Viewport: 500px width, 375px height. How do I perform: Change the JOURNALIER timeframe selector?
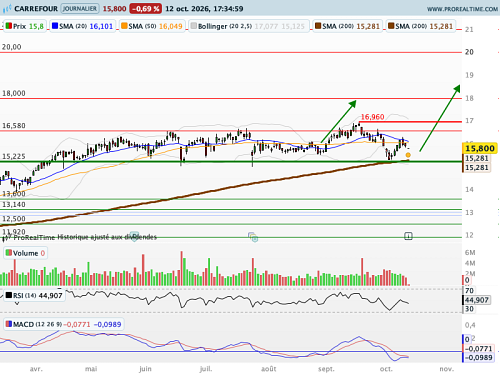80,9
